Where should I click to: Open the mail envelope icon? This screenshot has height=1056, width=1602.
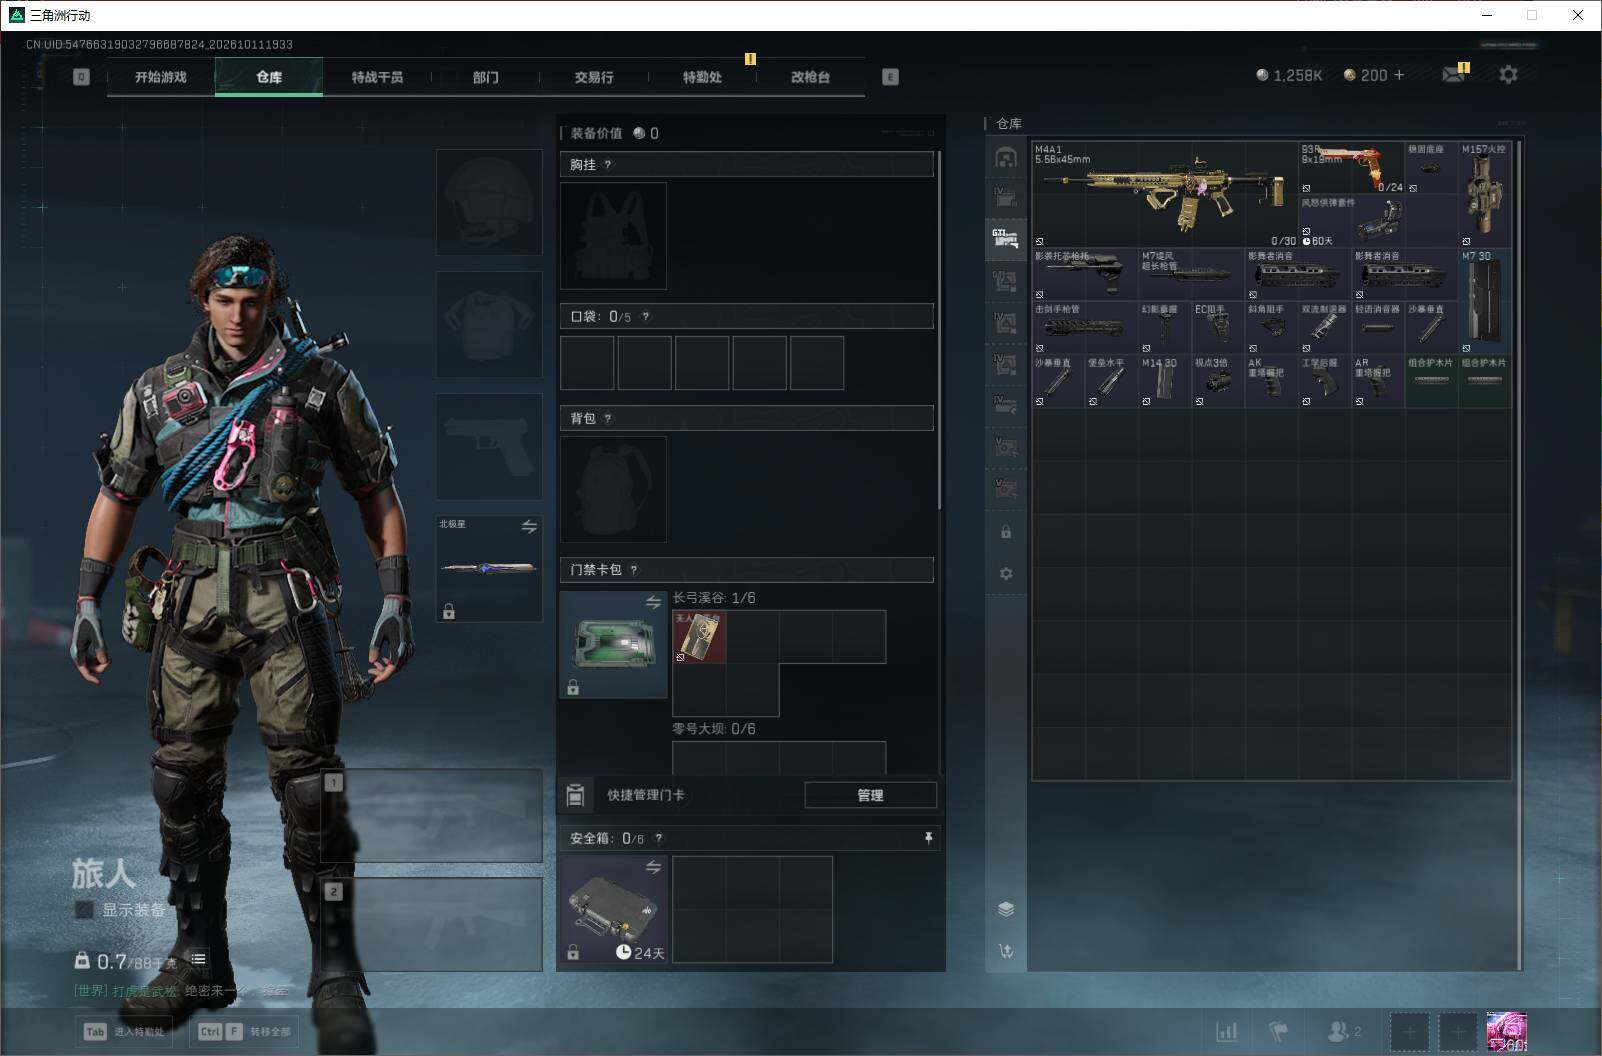(1453, 75)
